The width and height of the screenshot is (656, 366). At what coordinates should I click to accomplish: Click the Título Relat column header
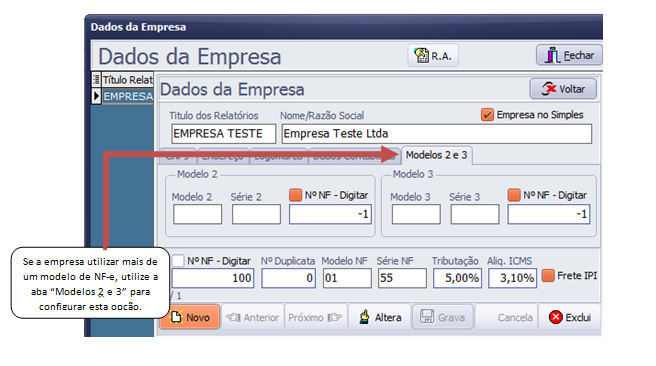pos(128,79)
